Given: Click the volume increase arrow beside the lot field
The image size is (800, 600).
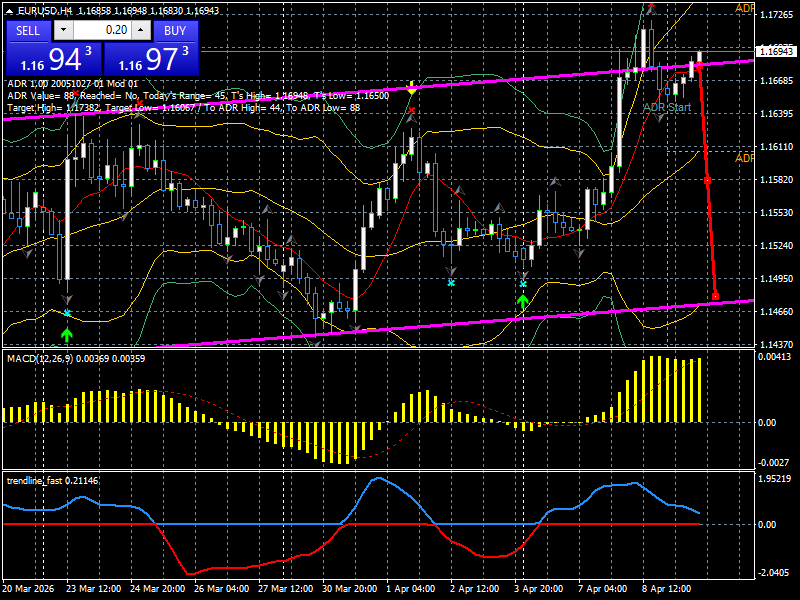Looking at the screenshot, I should [x=138, y=31].
